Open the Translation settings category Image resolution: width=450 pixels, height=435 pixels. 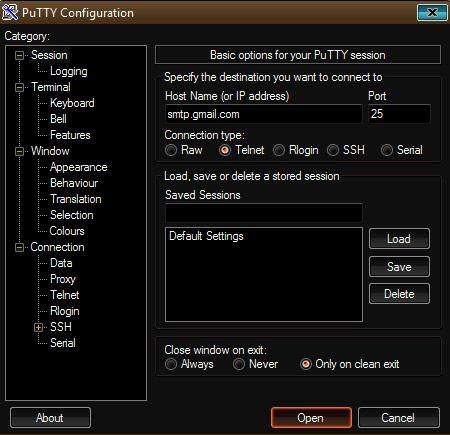pos(76,199)
